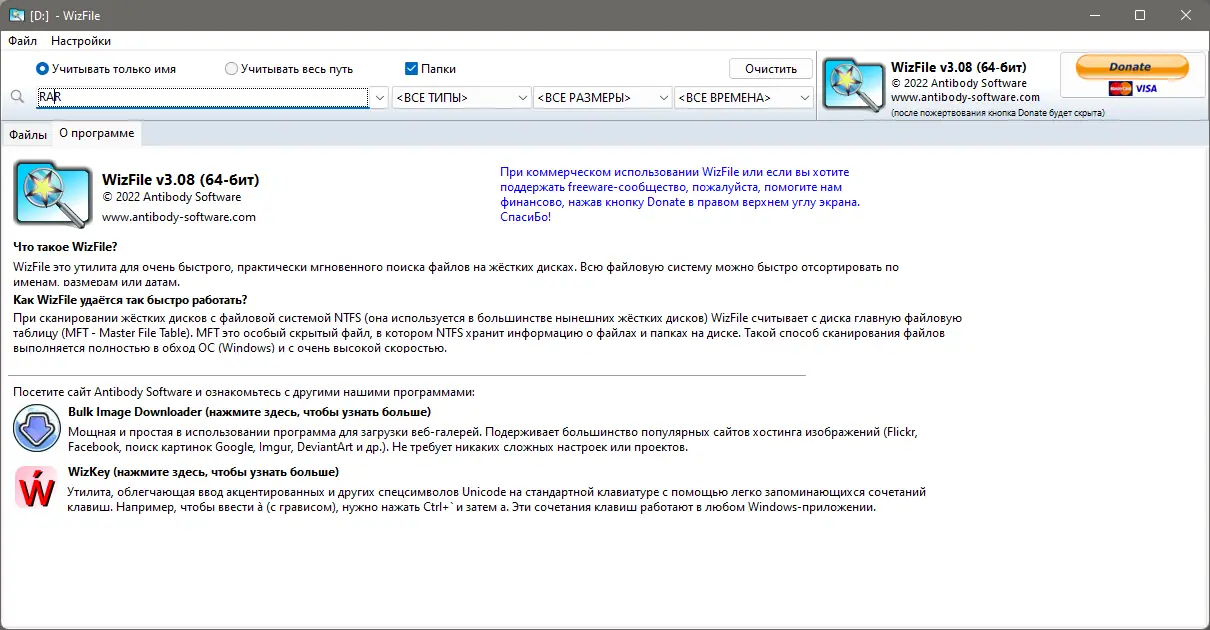Click the Очистить button
The image size is (1210, 630).
[x=771, y=68]
